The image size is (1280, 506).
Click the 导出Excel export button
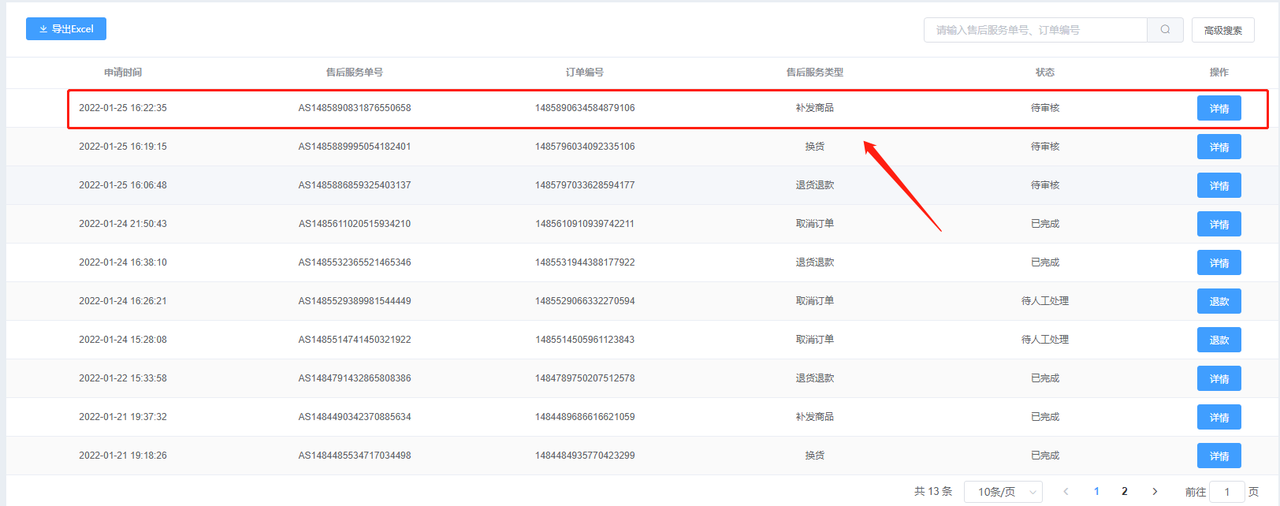[x=66, y=29]
